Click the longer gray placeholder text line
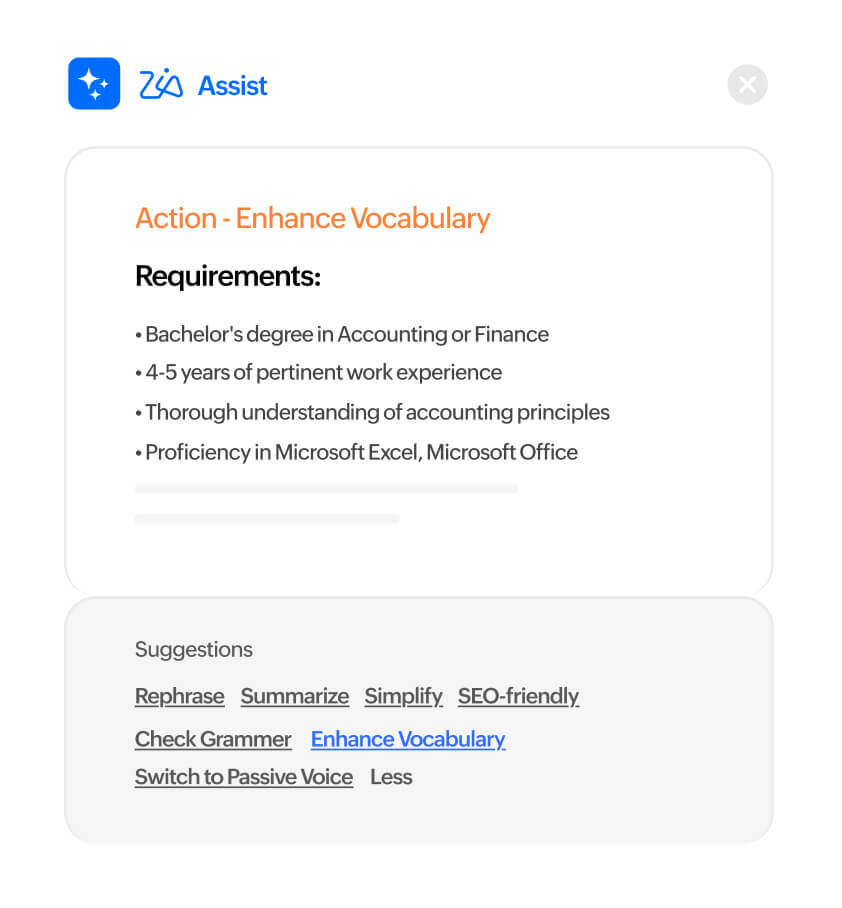 point(326,488)
